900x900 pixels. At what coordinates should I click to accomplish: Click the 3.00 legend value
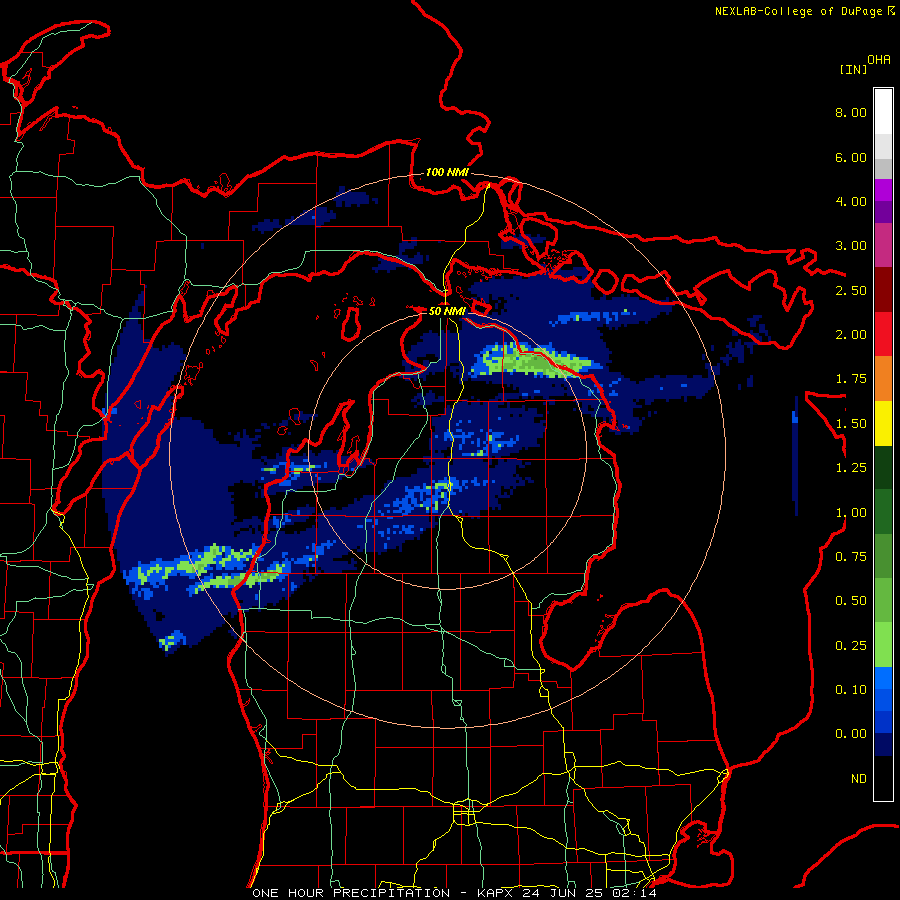tap(851, 246)
